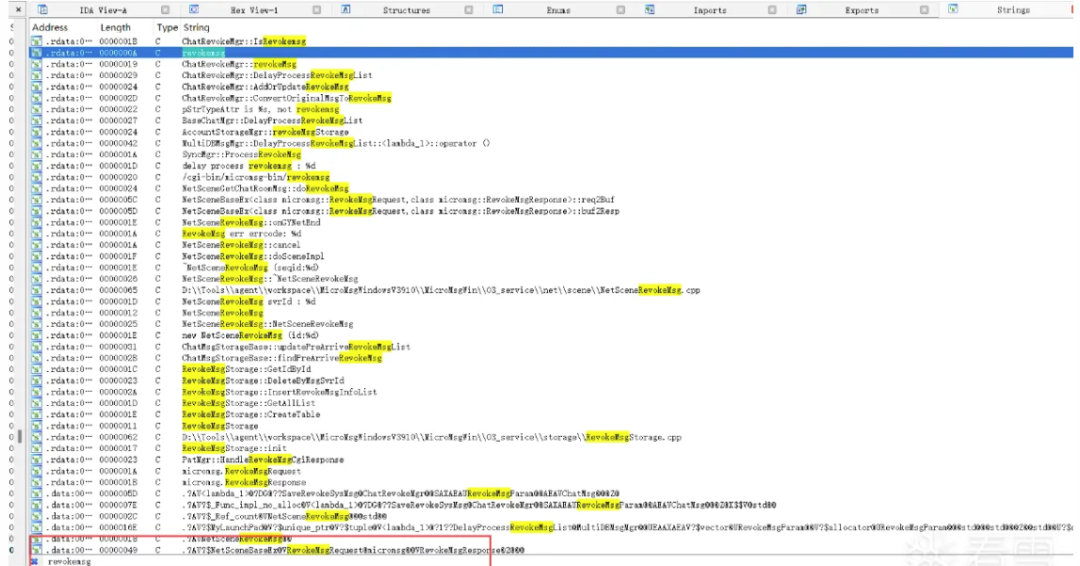
Task: Close the Exports tab
Action: 924,10
